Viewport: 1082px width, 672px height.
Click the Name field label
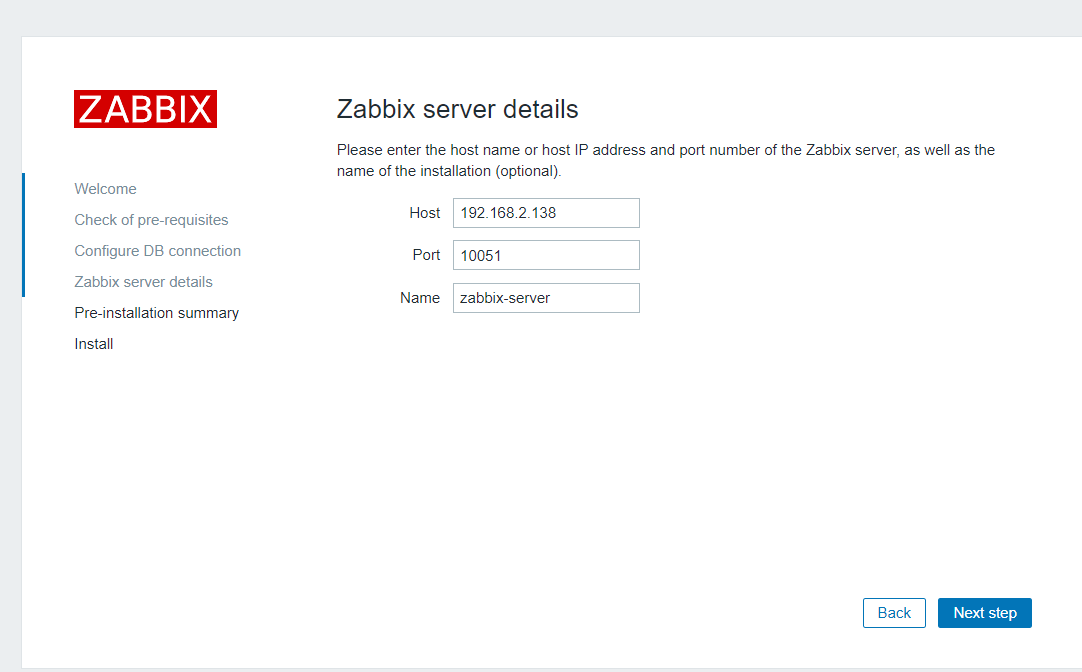pos(420,298)
